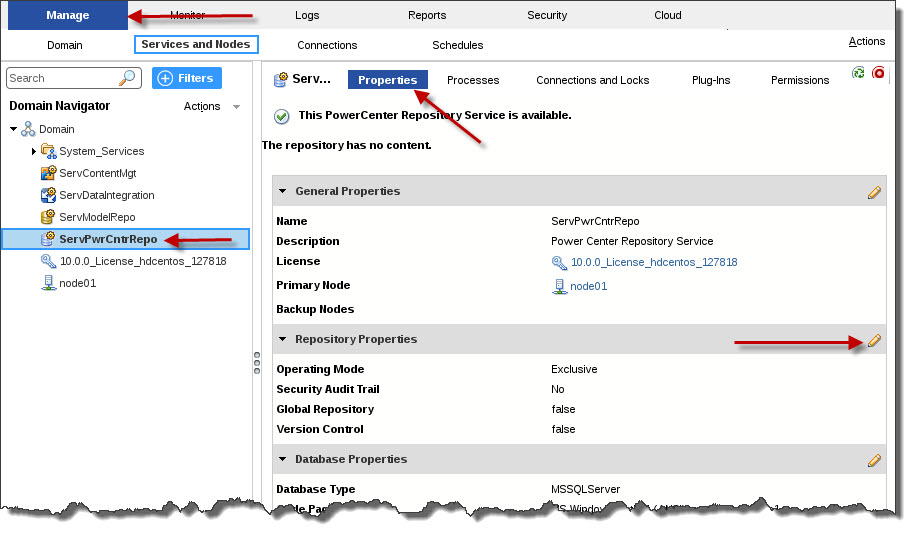
Task: Click the System_Services folder icon
Action: click(x=49, y=151)
